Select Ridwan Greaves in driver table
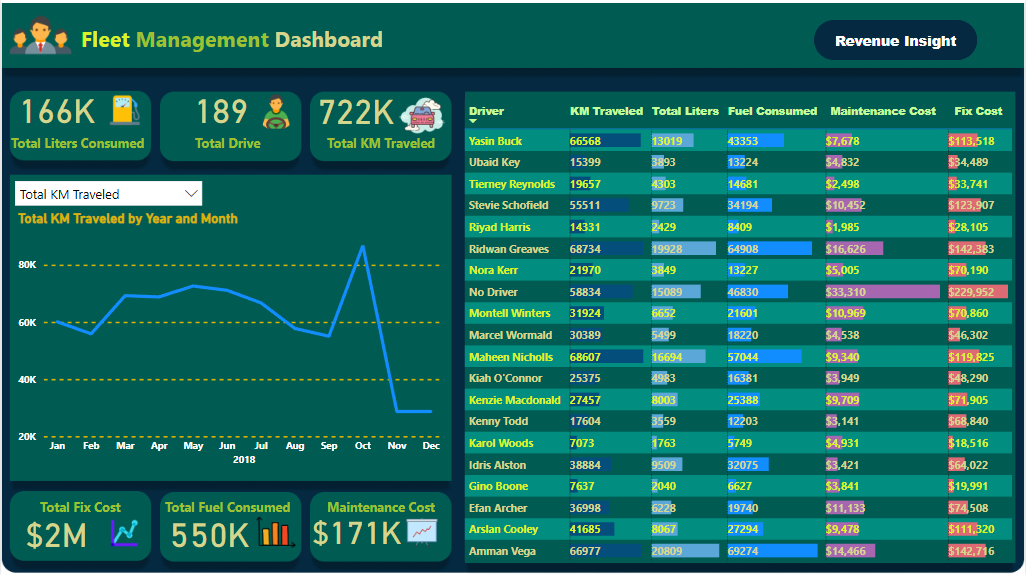 [509, 249]
